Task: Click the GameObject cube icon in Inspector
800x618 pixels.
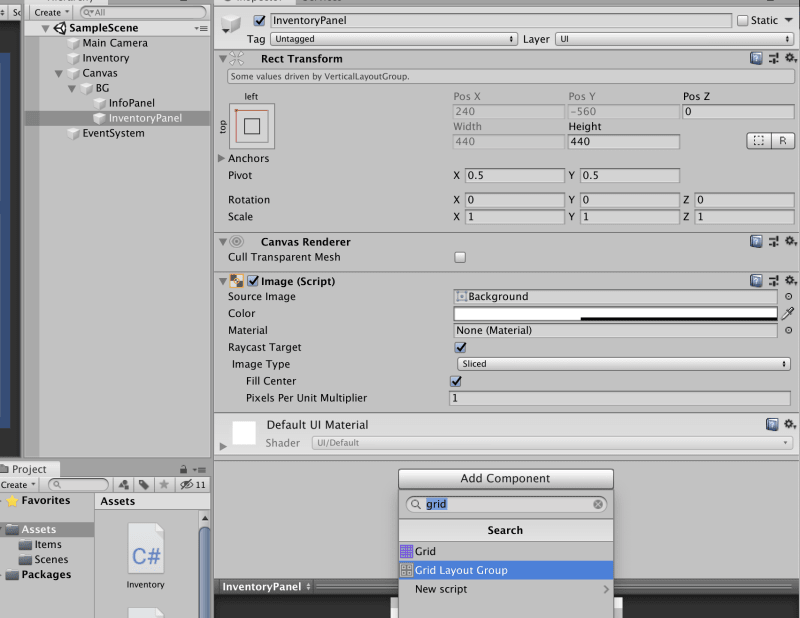Action: 231,23
